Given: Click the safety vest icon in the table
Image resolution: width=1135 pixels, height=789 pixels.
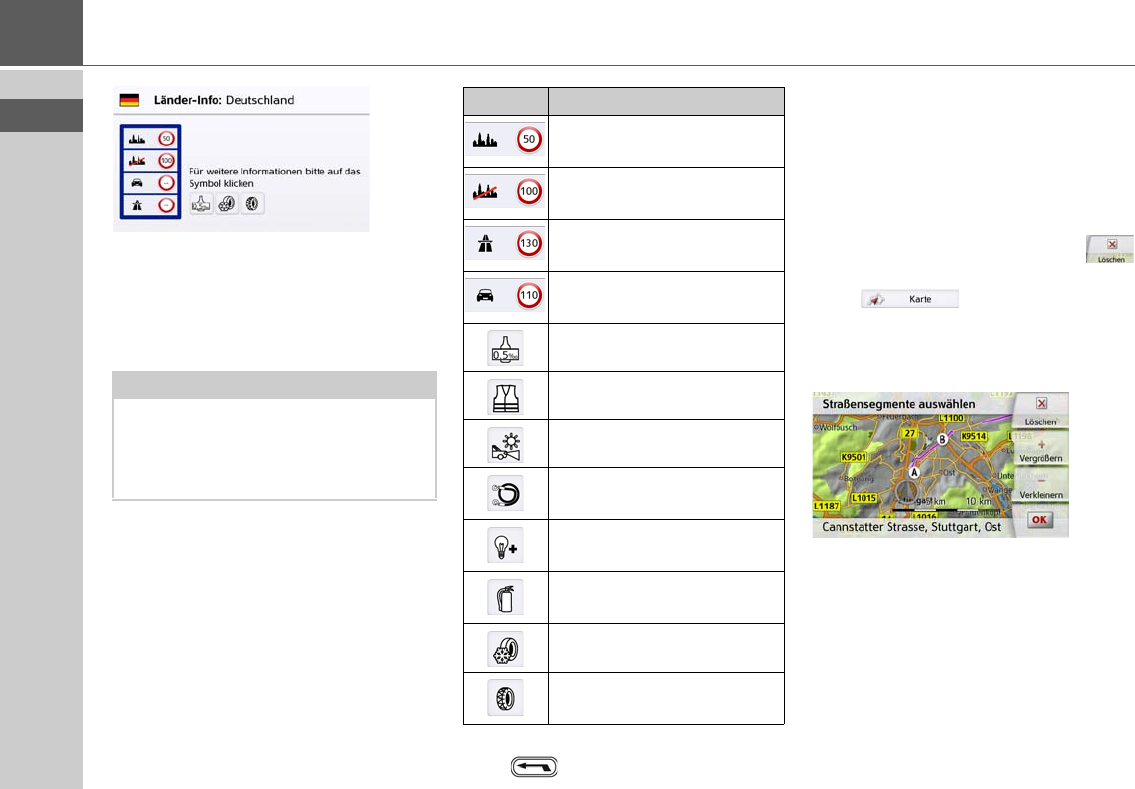Looking at the screenshot, I should [x=505, y=397].
